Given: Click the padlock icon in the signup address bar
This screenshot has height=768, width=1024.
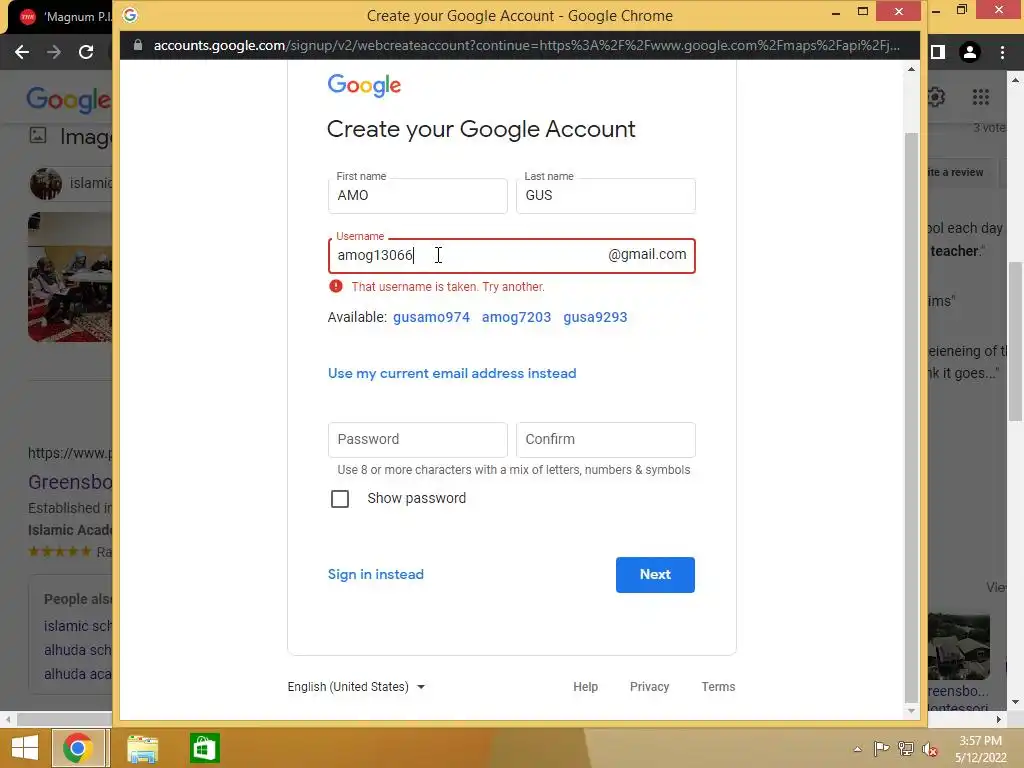Looking at the screenshot, I should point(137,45).
